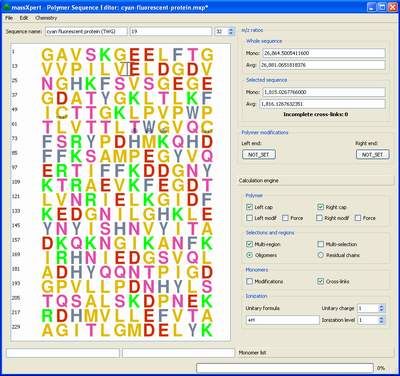Viewport: 400px width, 376px height.
Task: Increase the spin box showing 32
Action: (x=231, y=29)
